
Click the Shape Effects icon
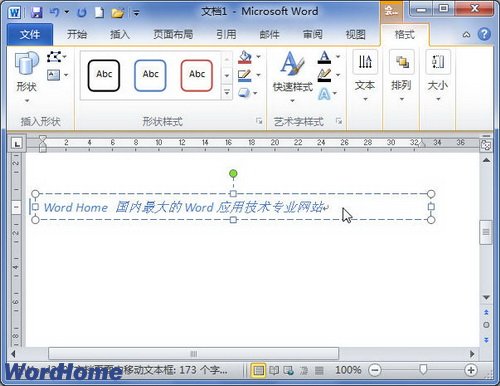tap(244, 93)
